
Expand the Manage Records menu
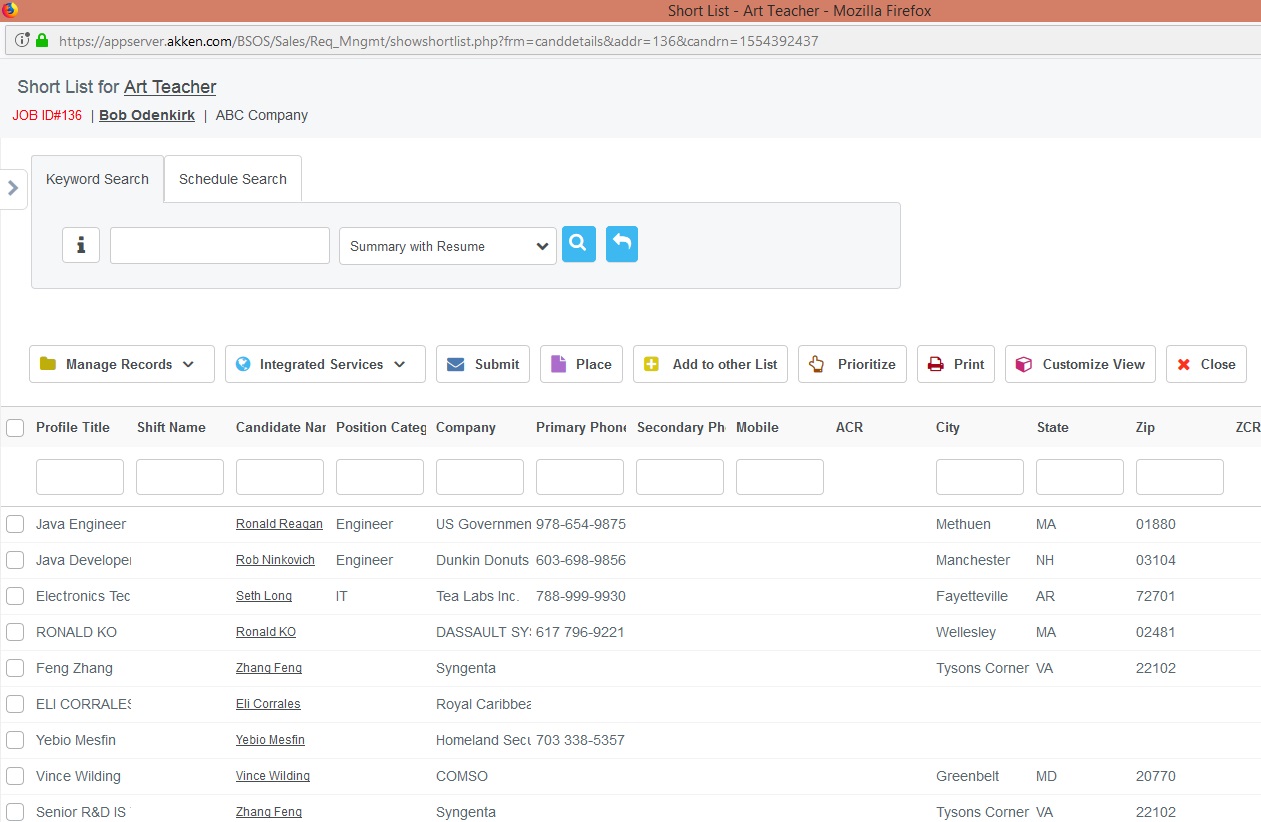coord(121,364)
